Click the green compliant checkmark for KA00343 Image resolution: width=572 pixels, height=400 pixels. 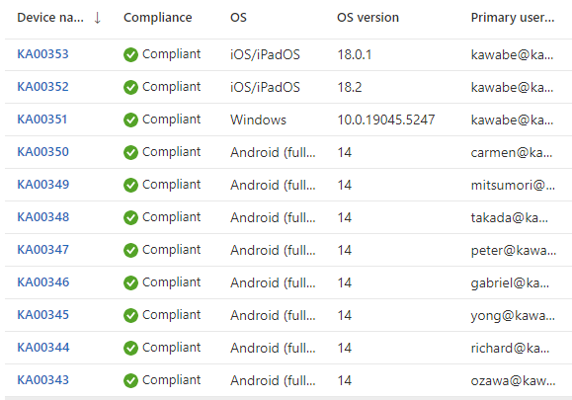pyautogui.click(x=131, y=381)
